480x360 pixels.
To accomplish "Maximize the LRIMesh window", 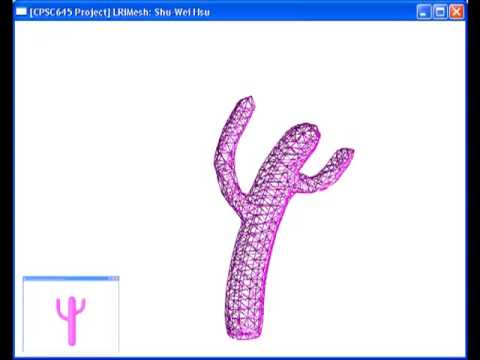I will click(x=440, y=12).
